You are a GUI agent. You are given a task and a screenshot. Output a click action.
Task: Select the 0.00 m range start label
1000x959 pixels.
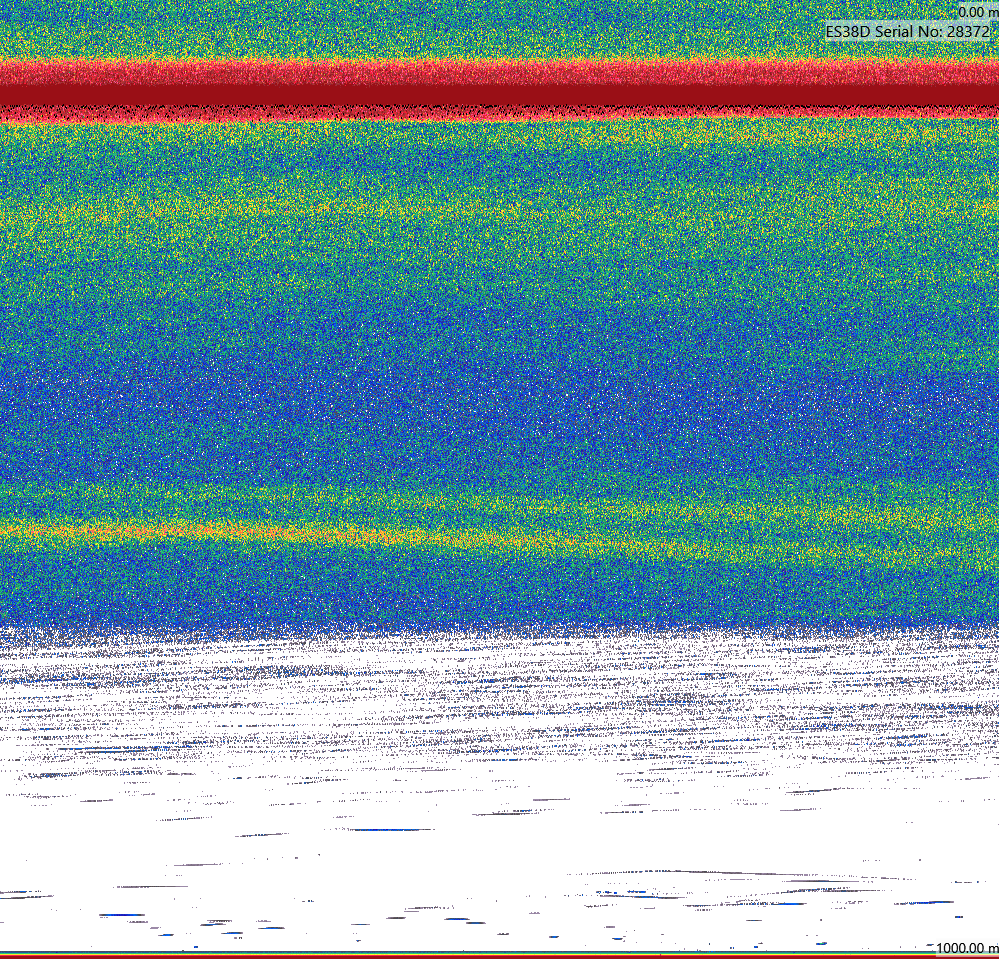point(977,12)
